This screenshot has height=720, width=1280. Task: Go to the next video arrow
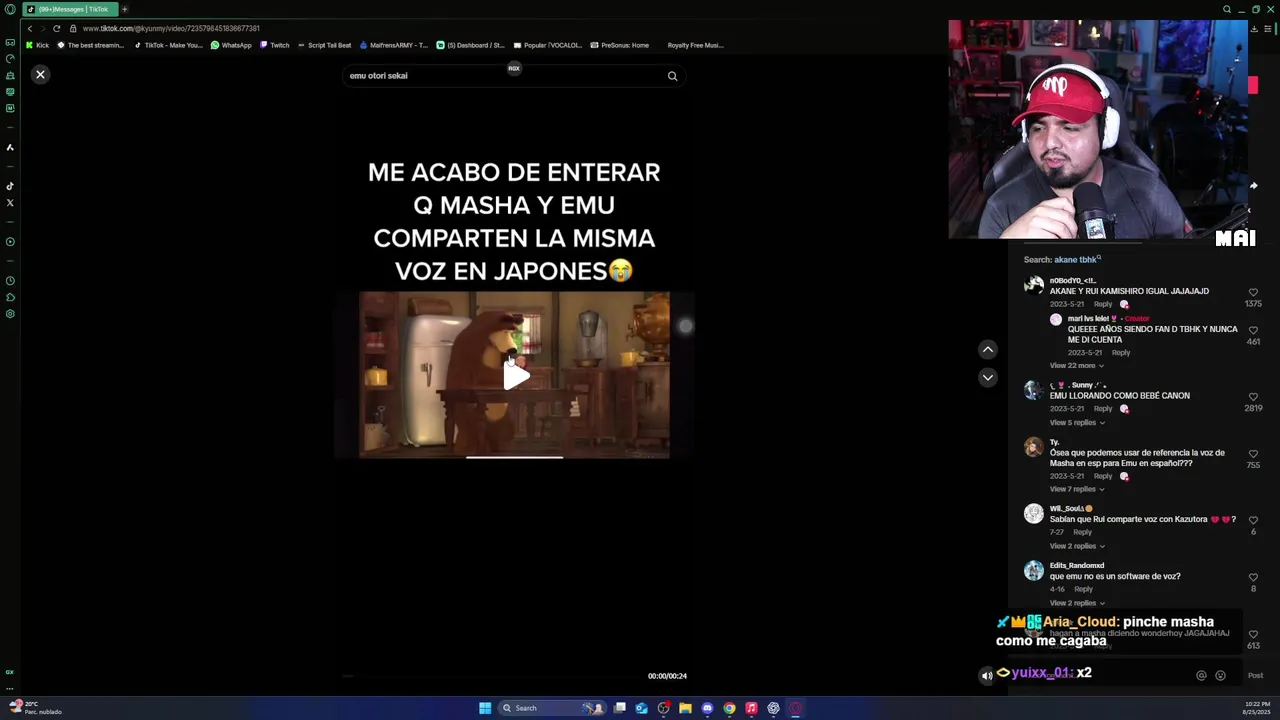[x=987, y=377]
